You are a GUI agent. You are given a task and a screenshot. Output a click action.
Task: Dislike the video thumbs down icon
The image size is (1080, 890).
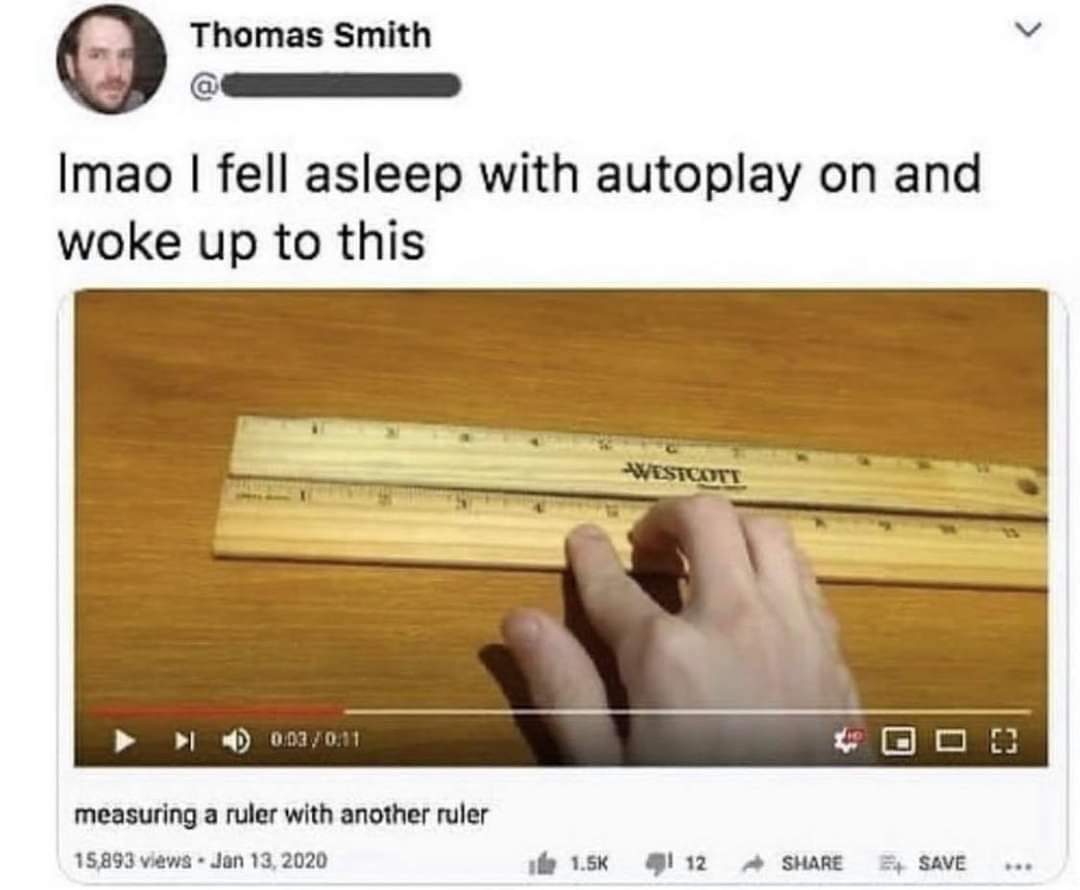[655, 862]
